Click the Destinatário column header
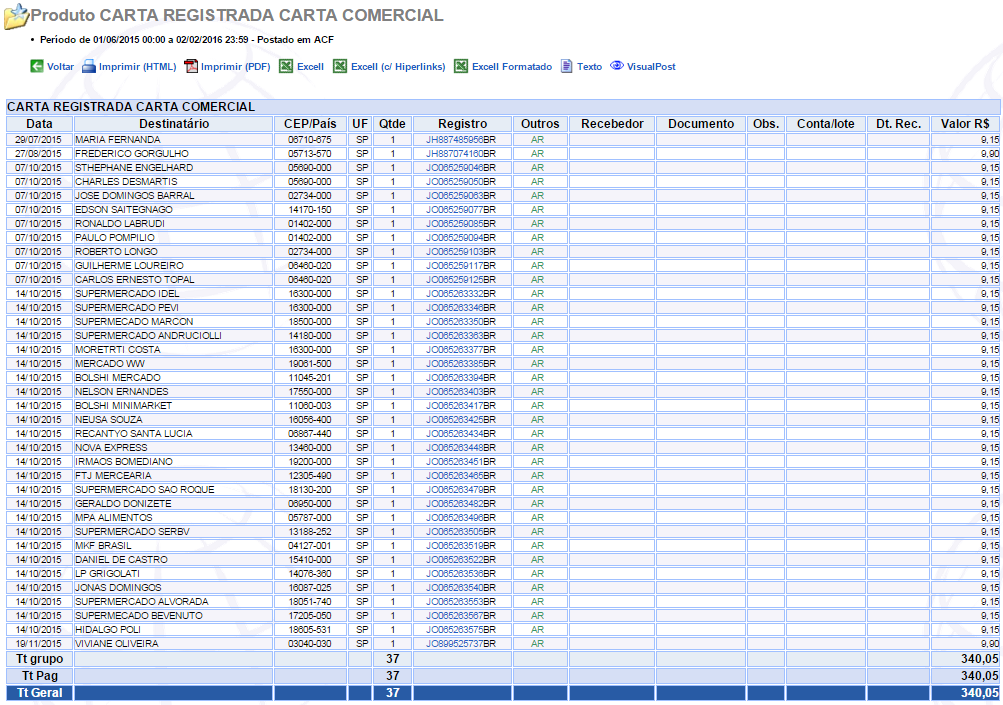 click(173, 124)
